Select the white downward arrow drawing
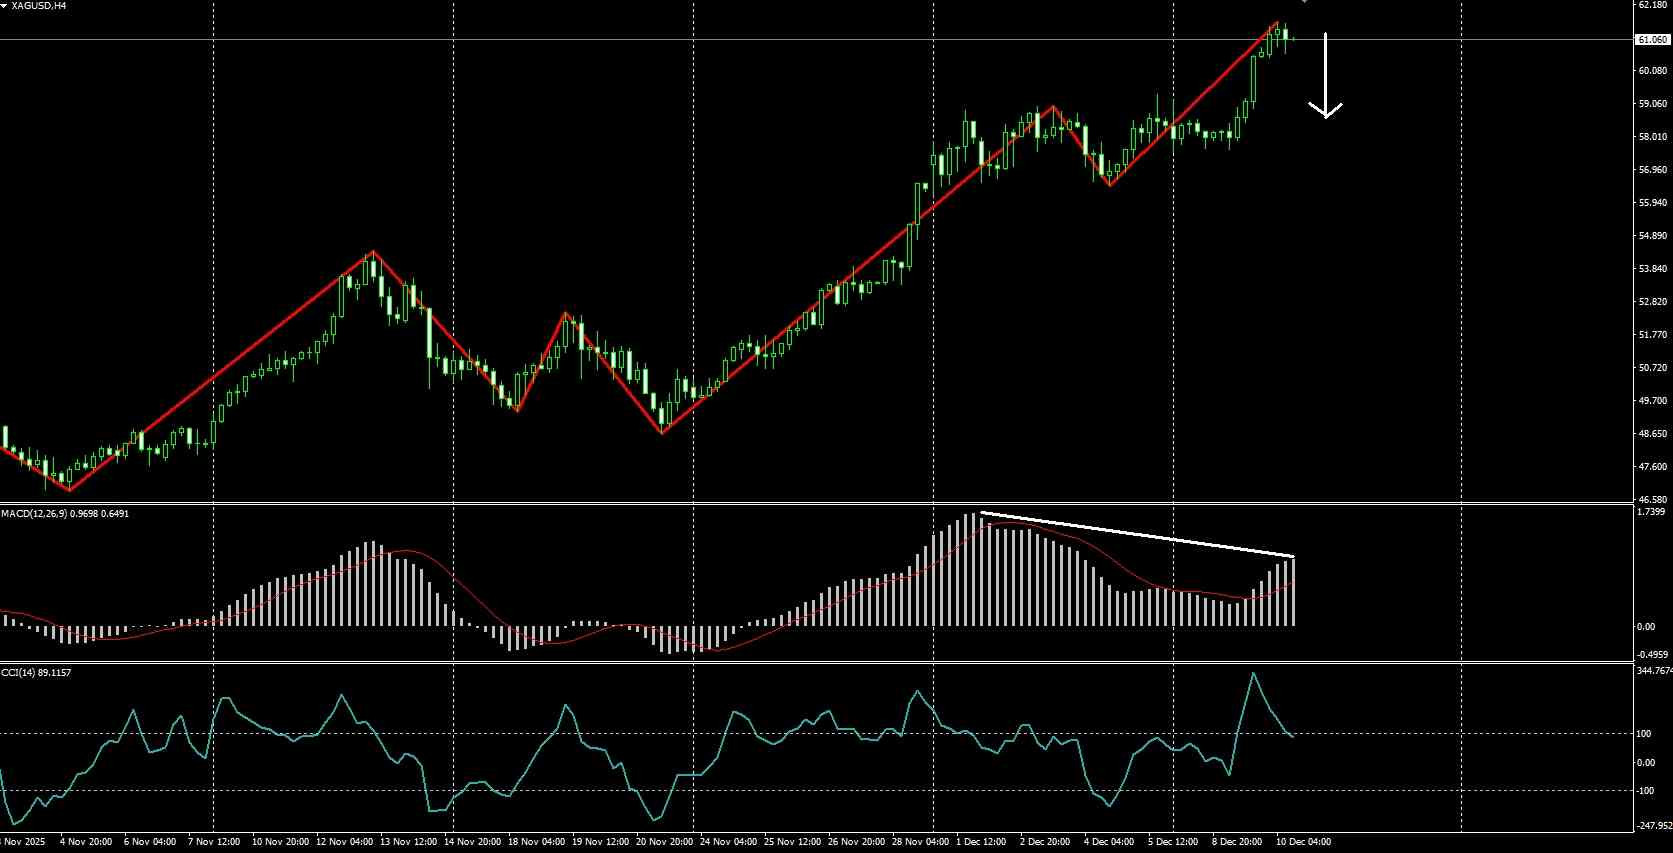 (x=1326, y=76)
